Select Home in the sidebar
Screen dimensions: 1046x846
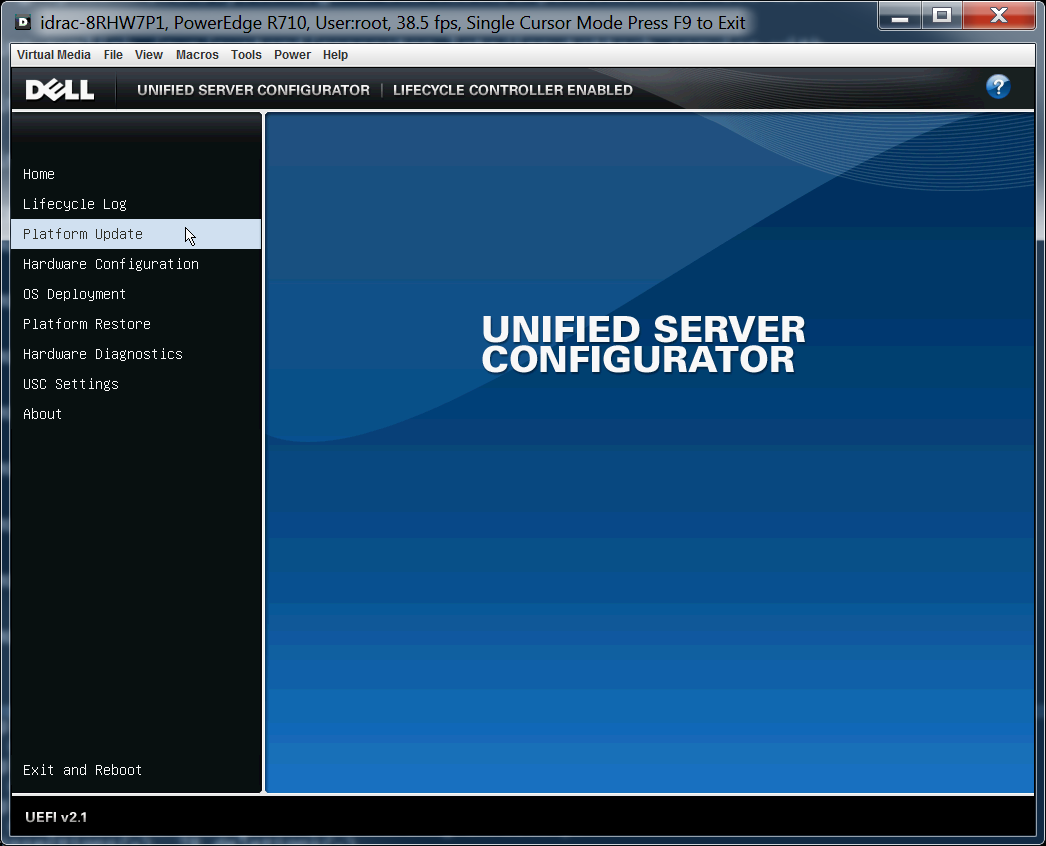38,174
